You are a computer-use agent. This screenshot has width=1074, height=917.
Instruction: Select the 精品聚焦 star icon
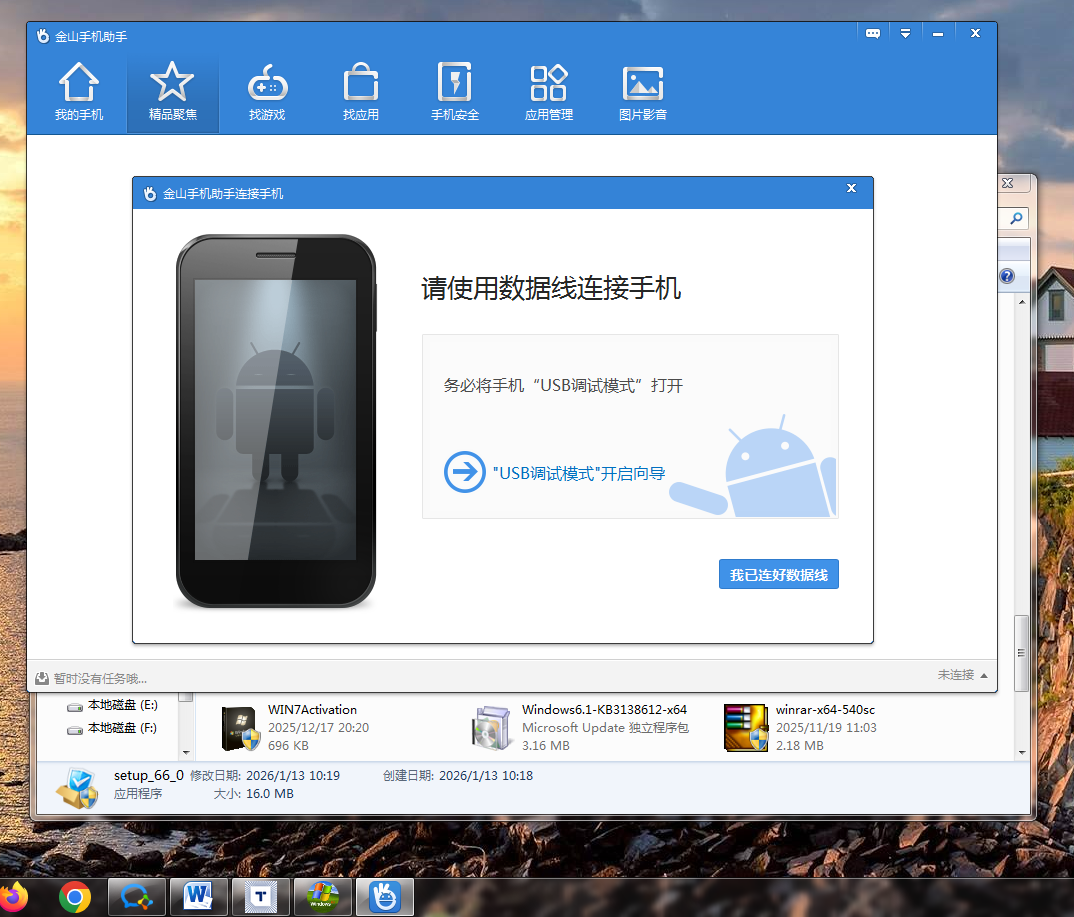coord(172,83)
